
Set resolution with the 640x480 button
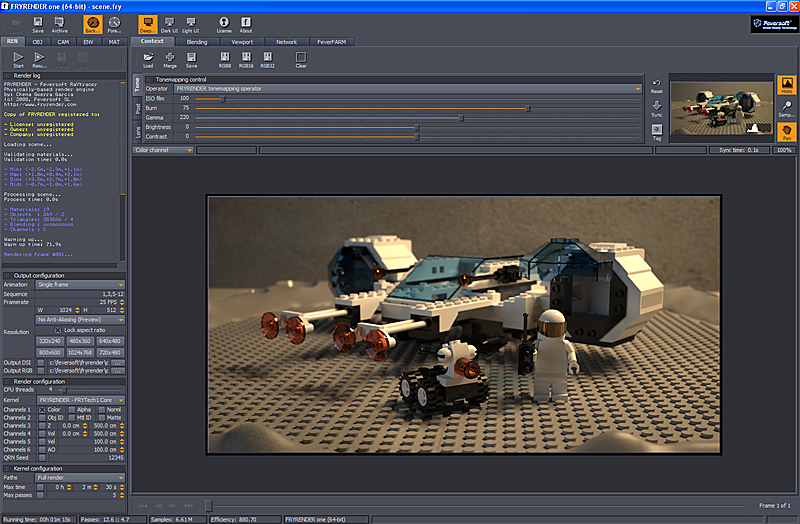click(110, 340)
